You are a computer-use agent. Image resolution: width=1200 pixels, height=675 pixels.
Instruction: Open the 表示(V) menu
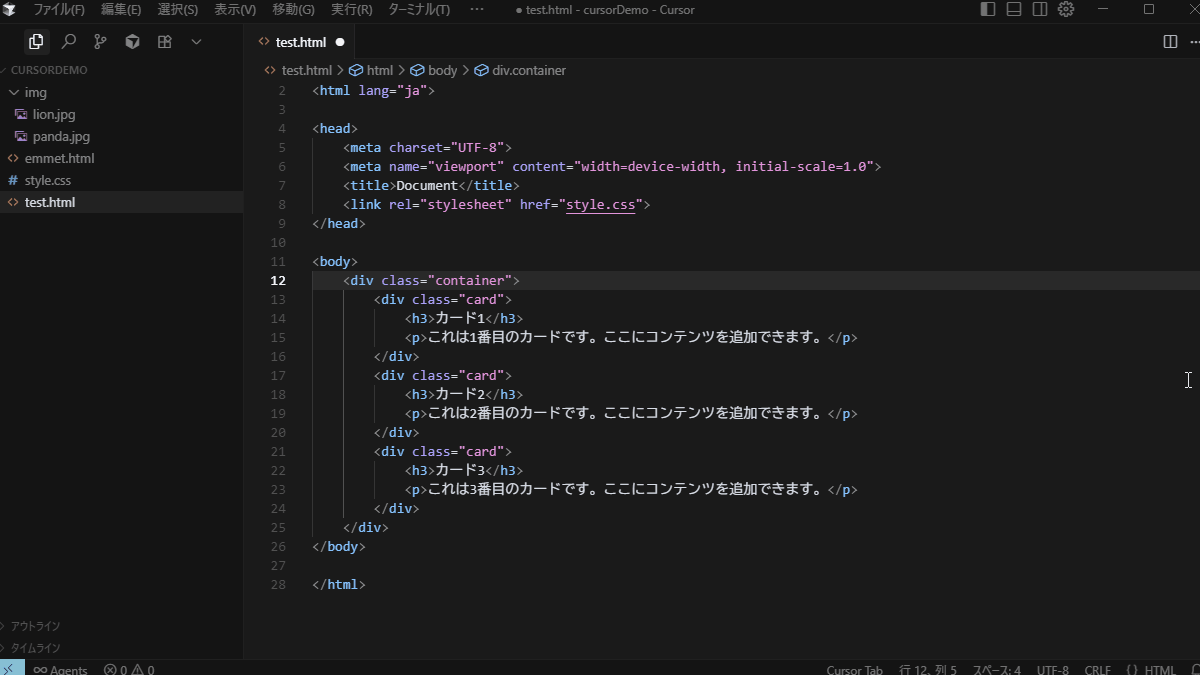[235, 10]
